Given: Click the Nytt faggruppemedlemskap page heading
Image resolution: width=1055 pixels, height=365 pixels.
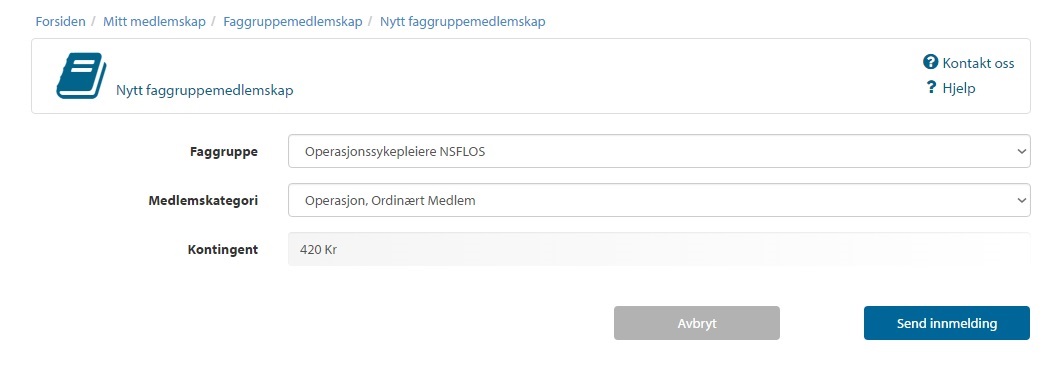Looking at the screenshot, I should tap(205, 90).
